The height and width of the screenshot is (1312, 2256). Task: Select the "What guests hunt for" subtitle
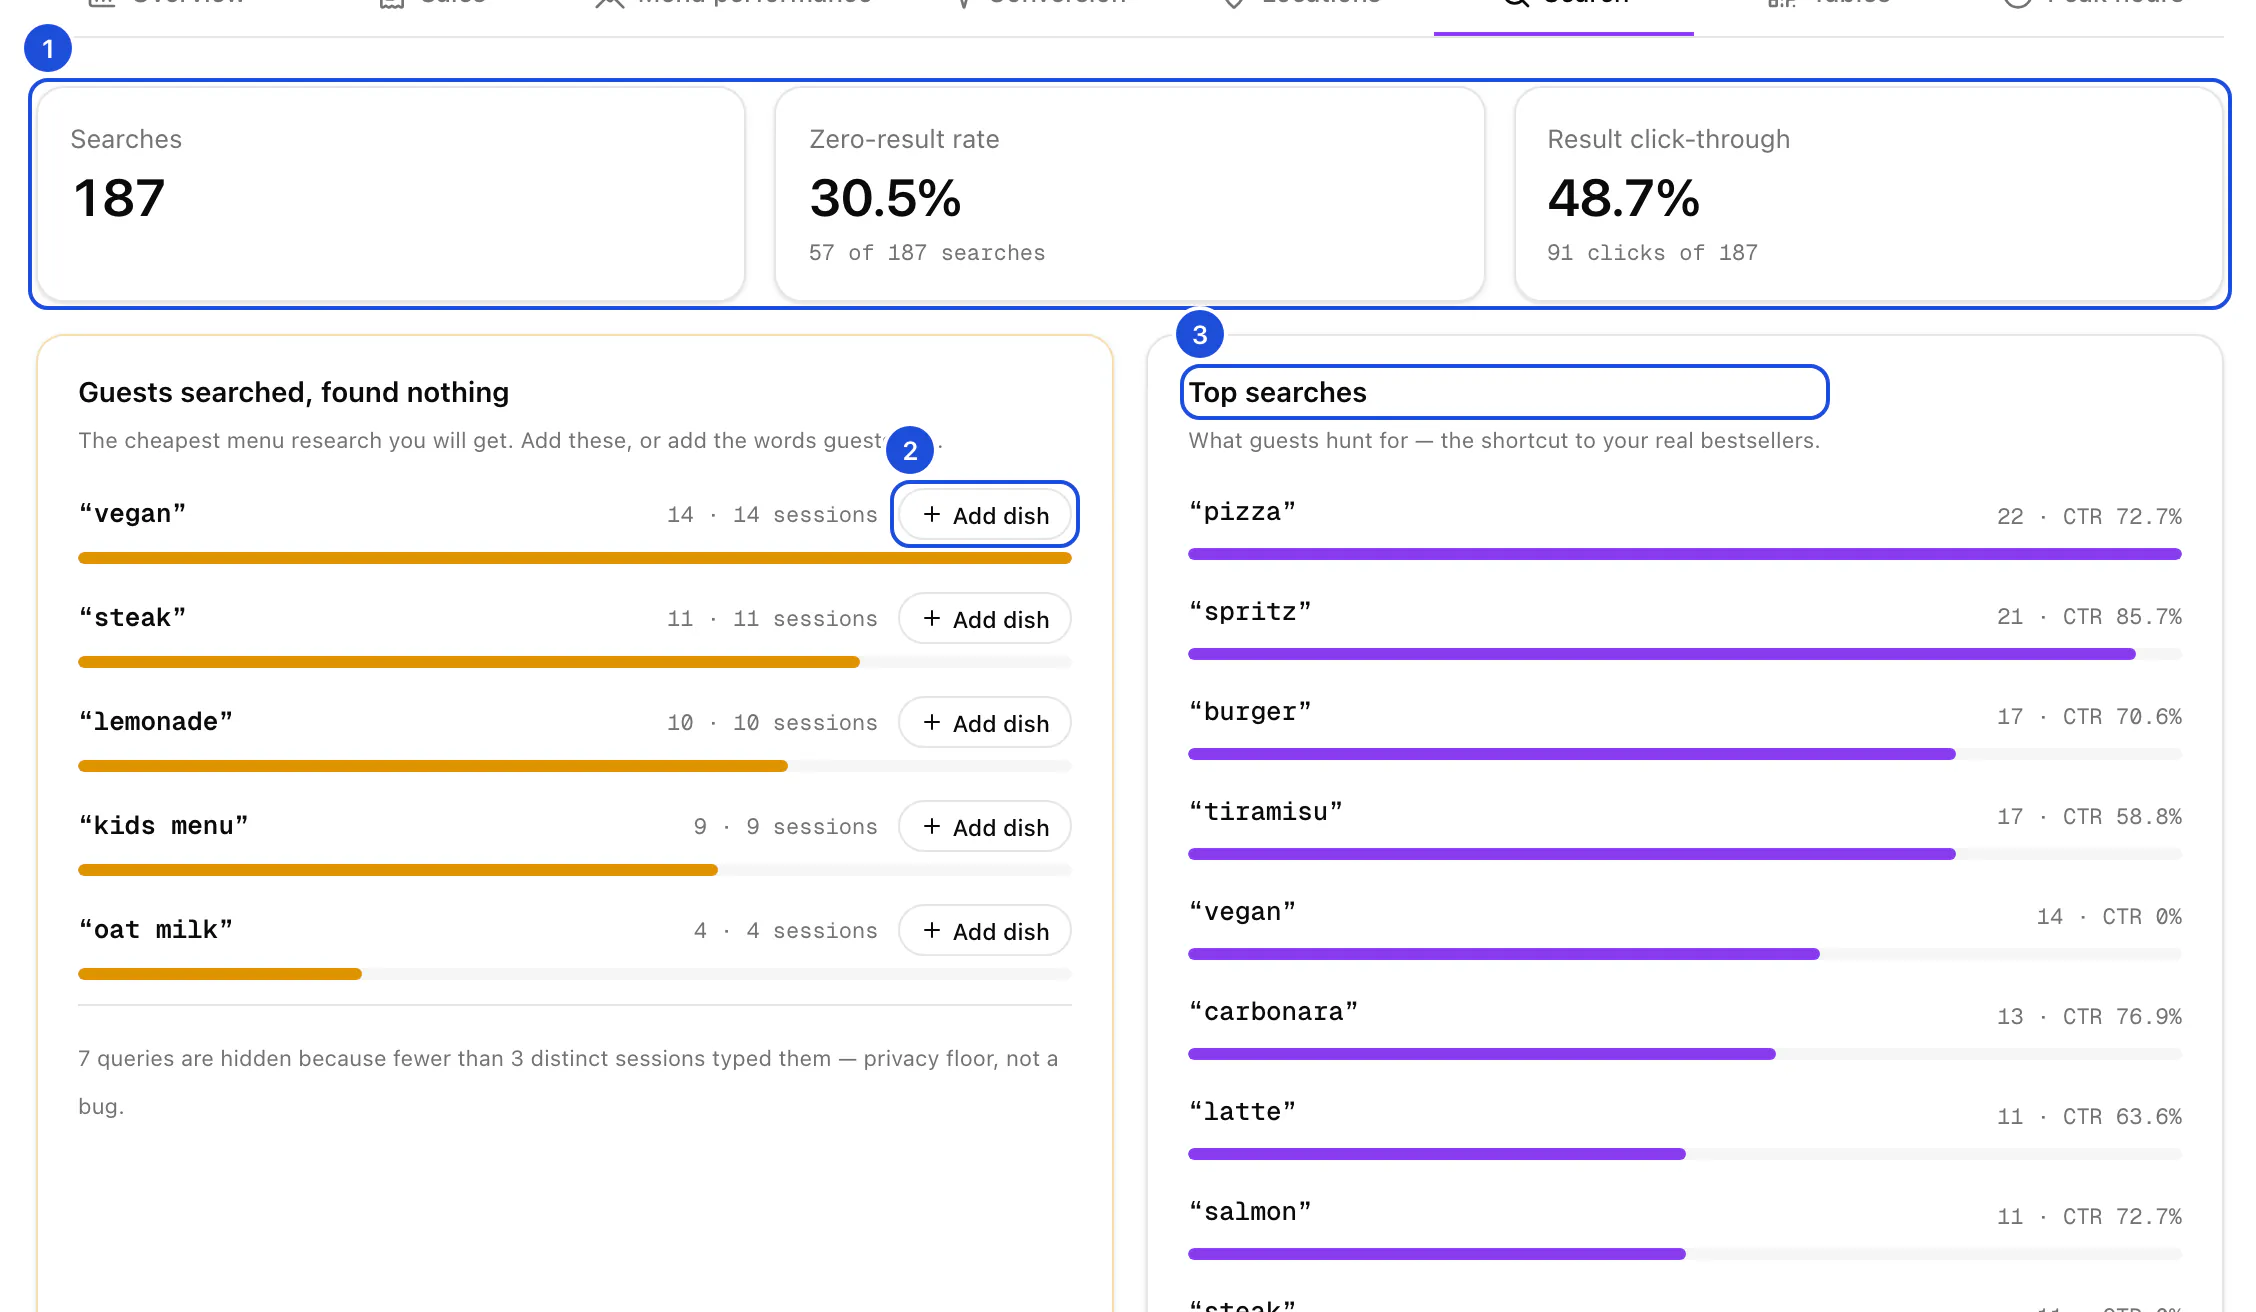coord(1504,441)
